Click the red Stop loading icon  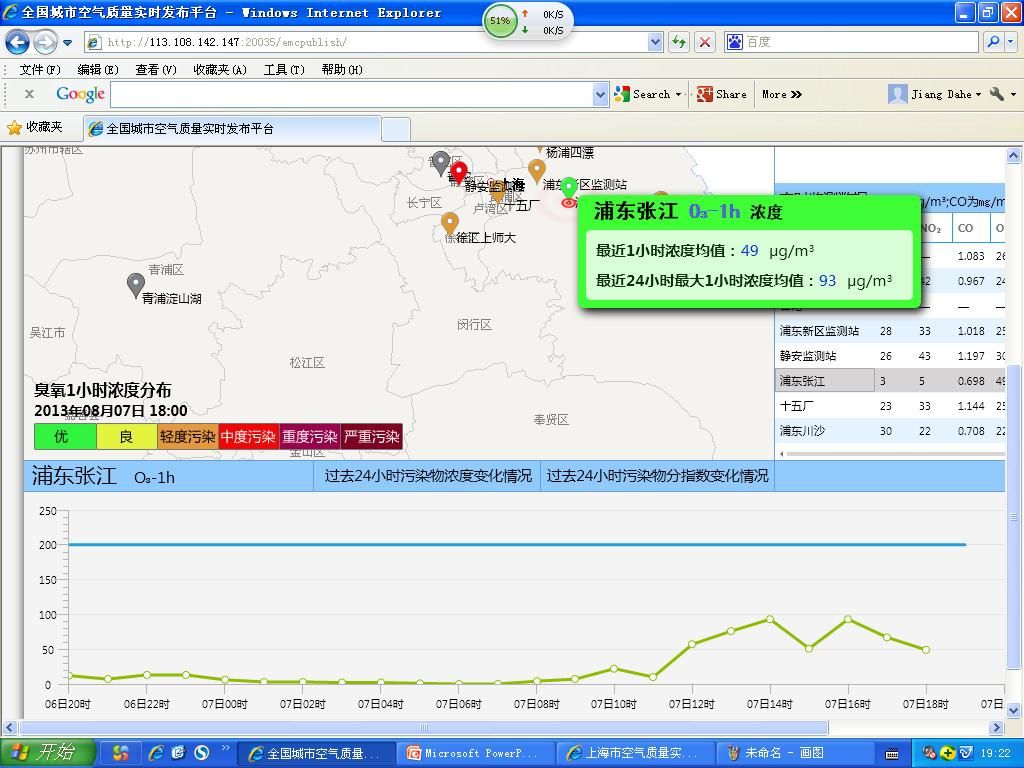[705, 42]
